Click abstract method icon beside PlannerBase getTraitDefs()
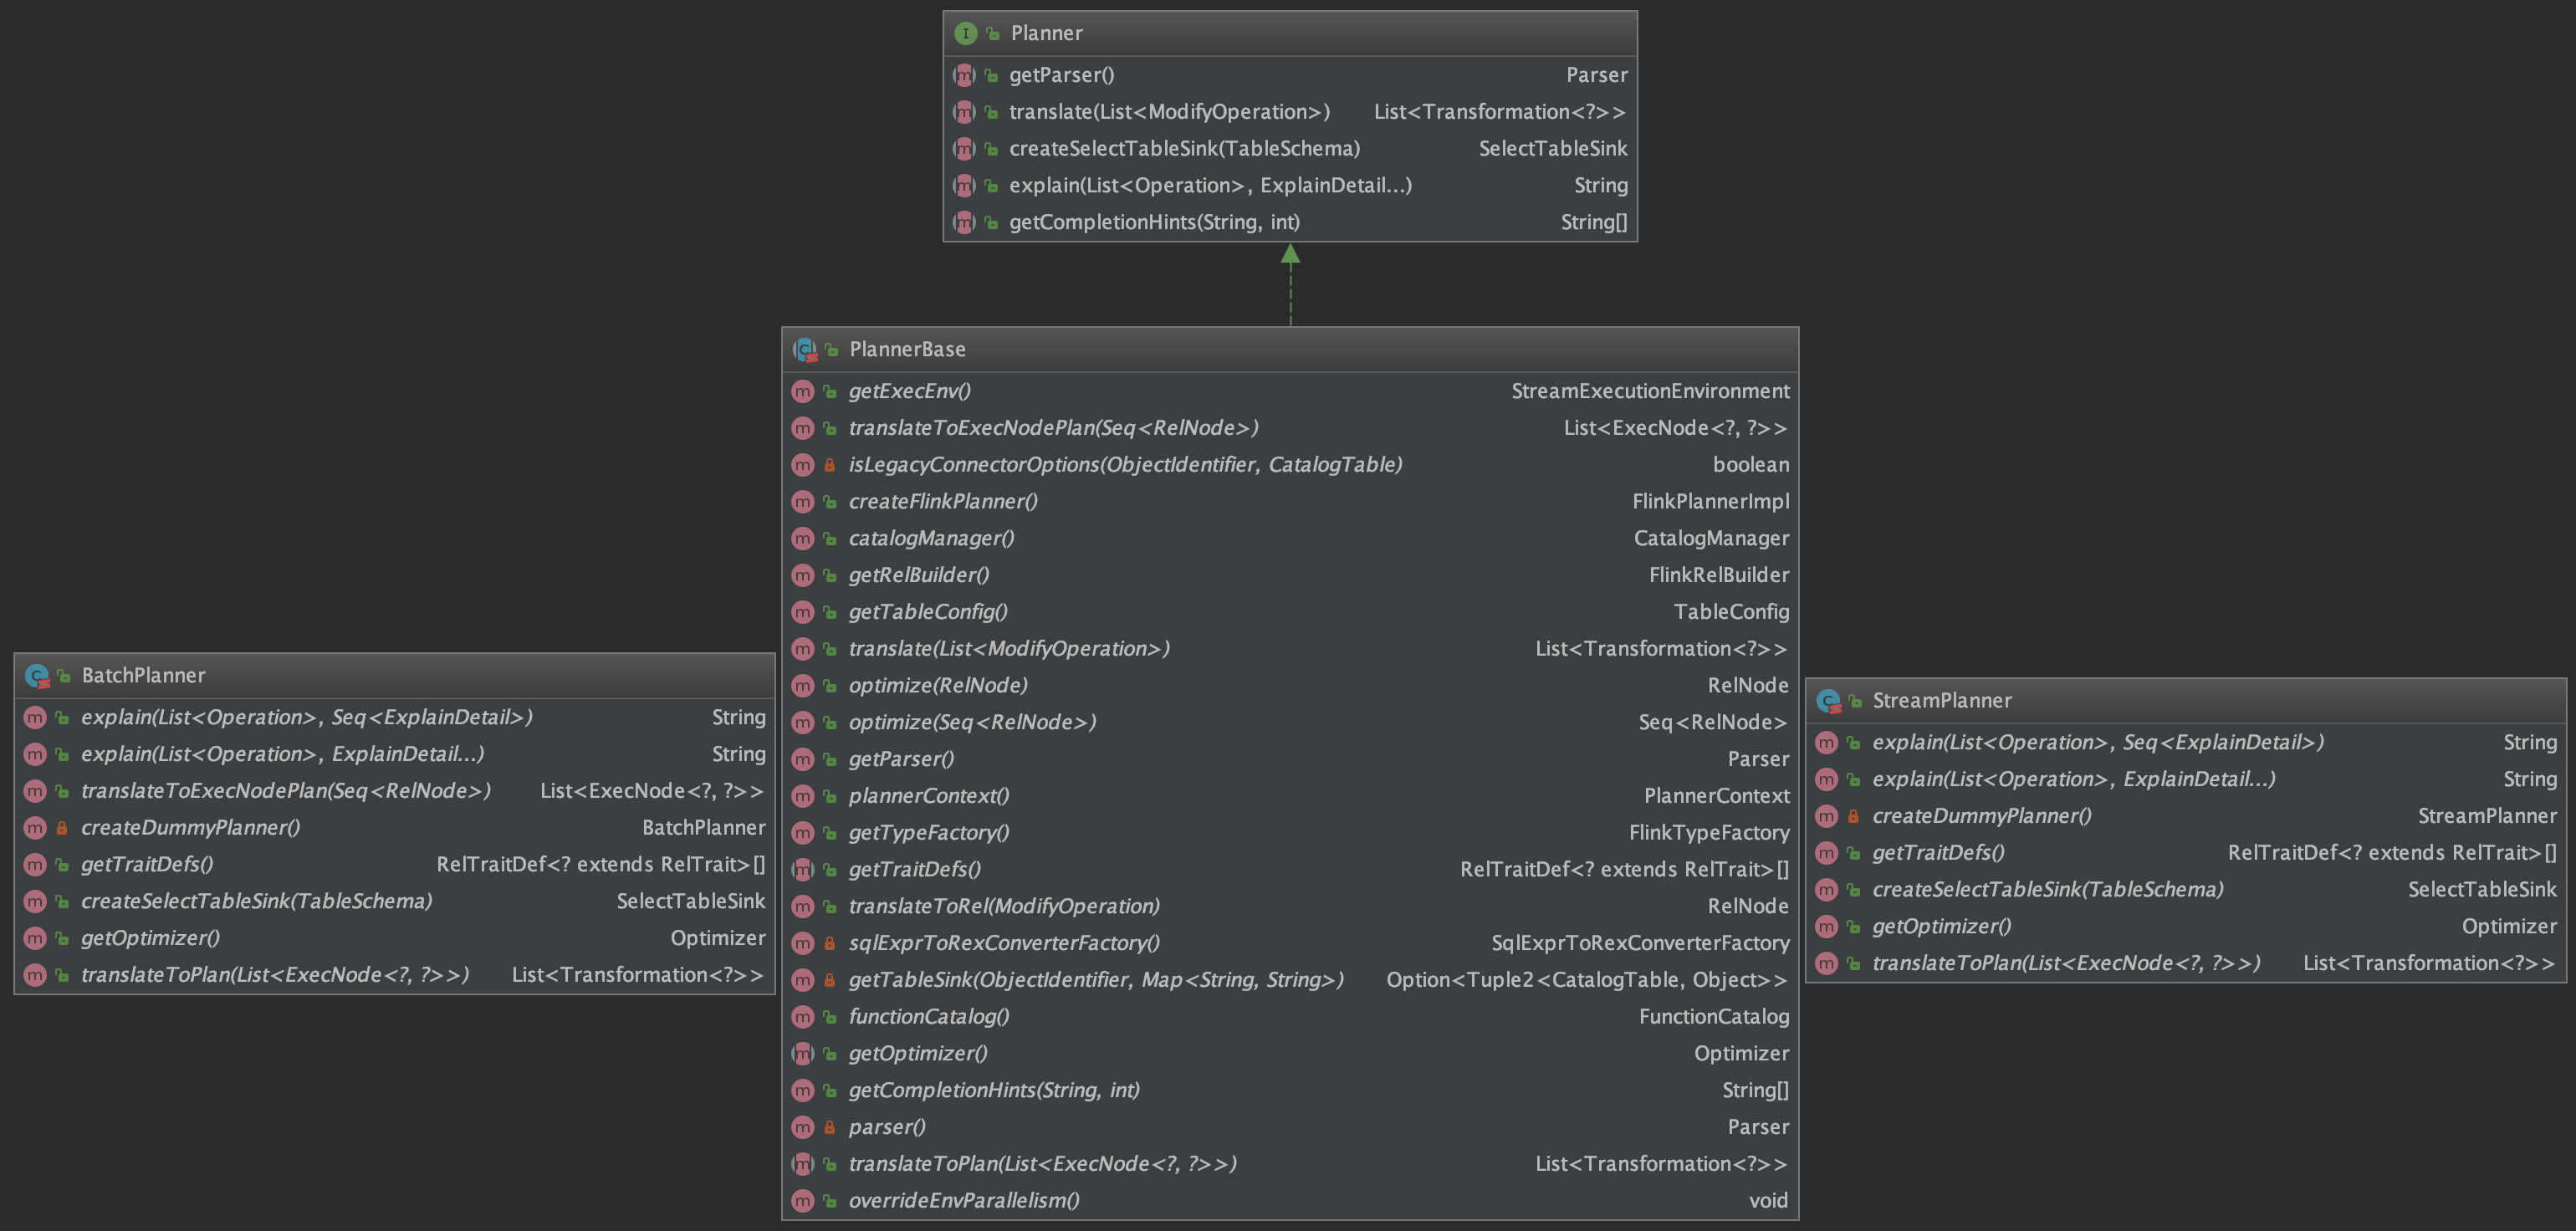The image size is (2576, 1231). coord(803,870)
